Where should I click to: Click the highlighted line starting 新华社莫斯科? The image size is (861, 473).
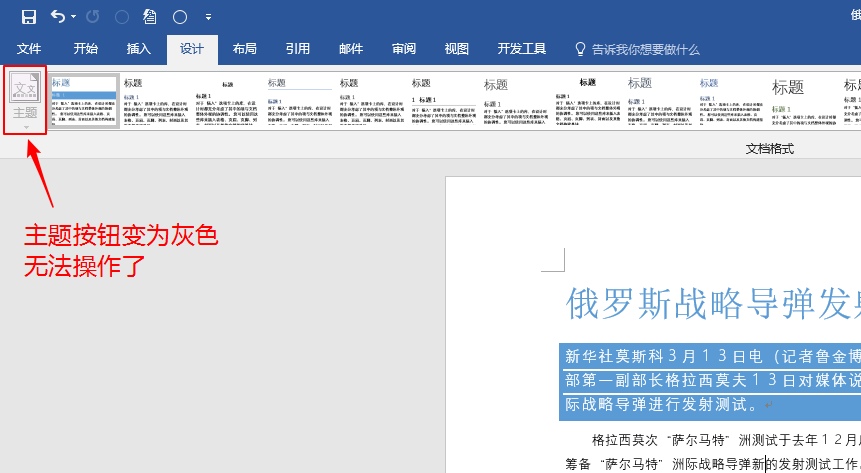(x=713, y=356)
